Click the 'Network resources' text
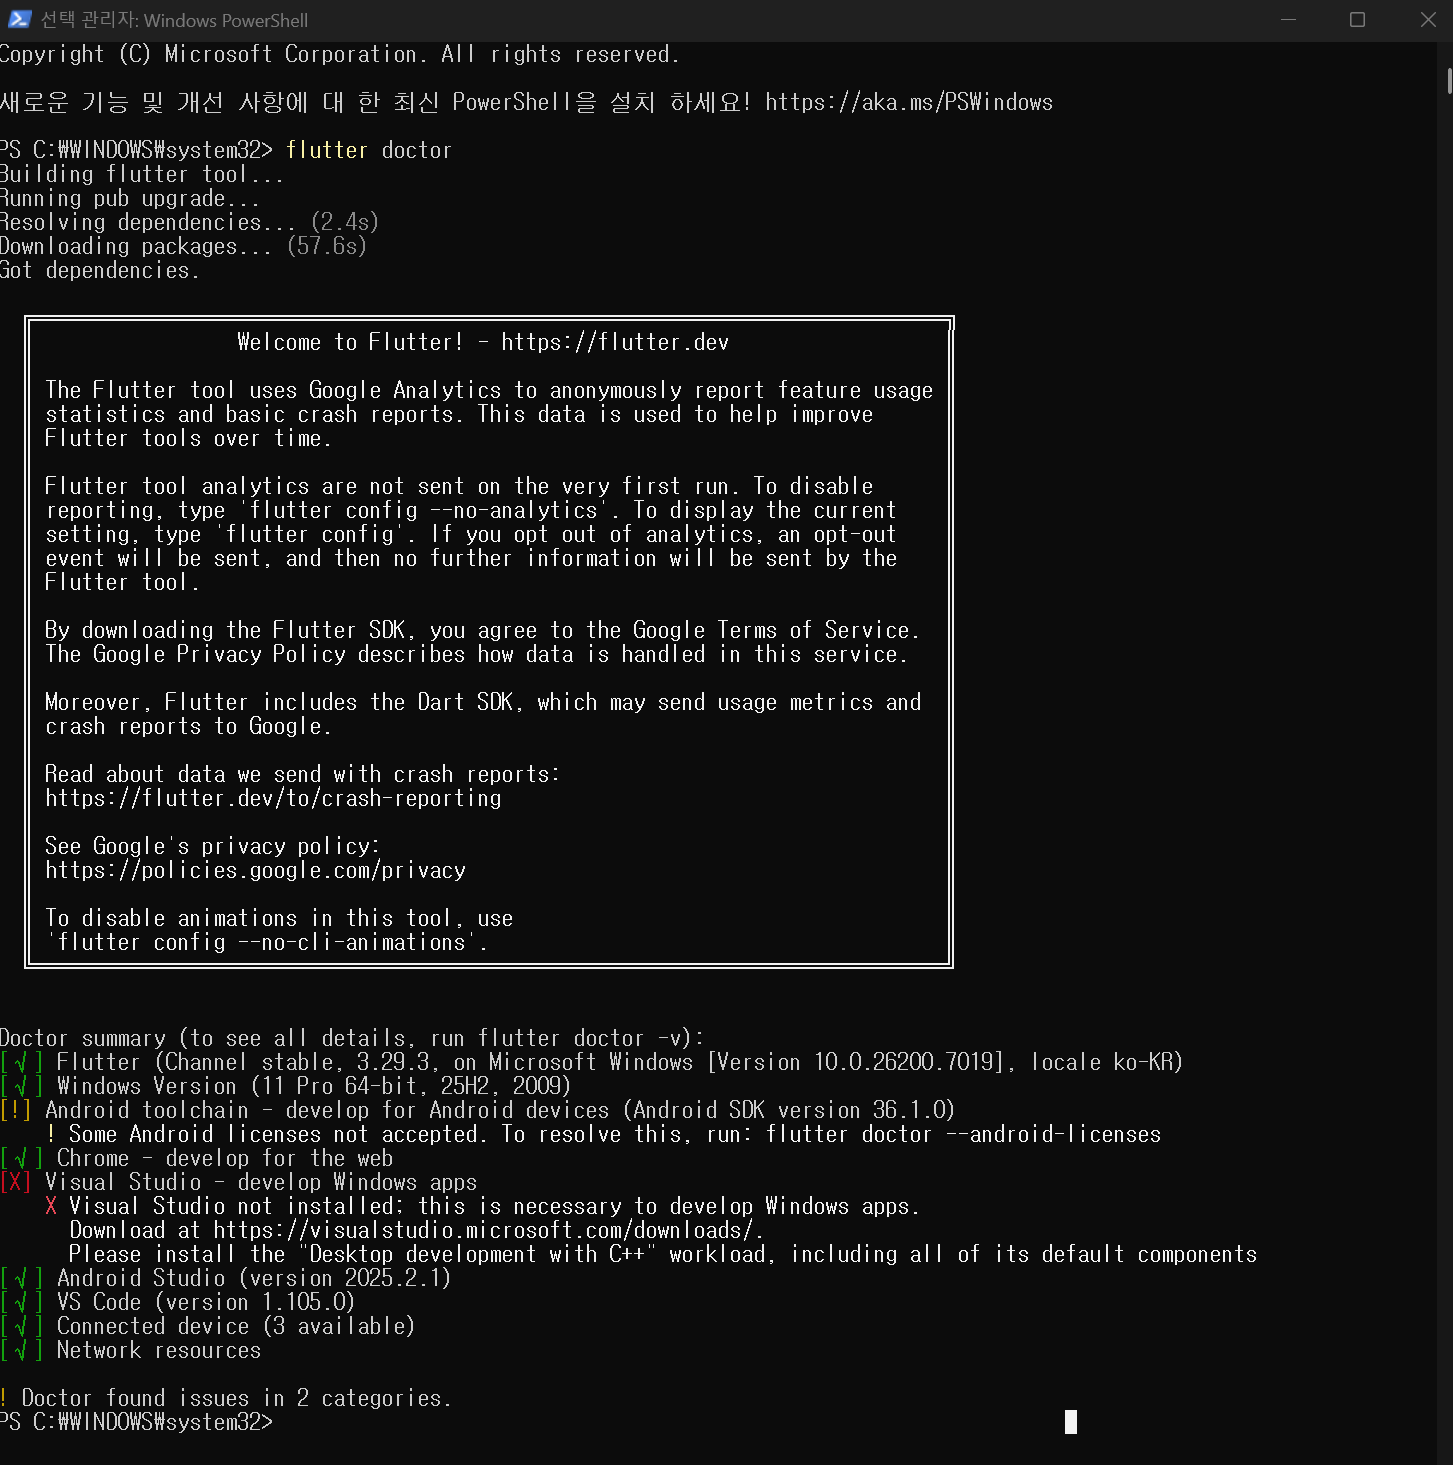The width and height of the screenshot is (1453, 1465). [159, 1350]
